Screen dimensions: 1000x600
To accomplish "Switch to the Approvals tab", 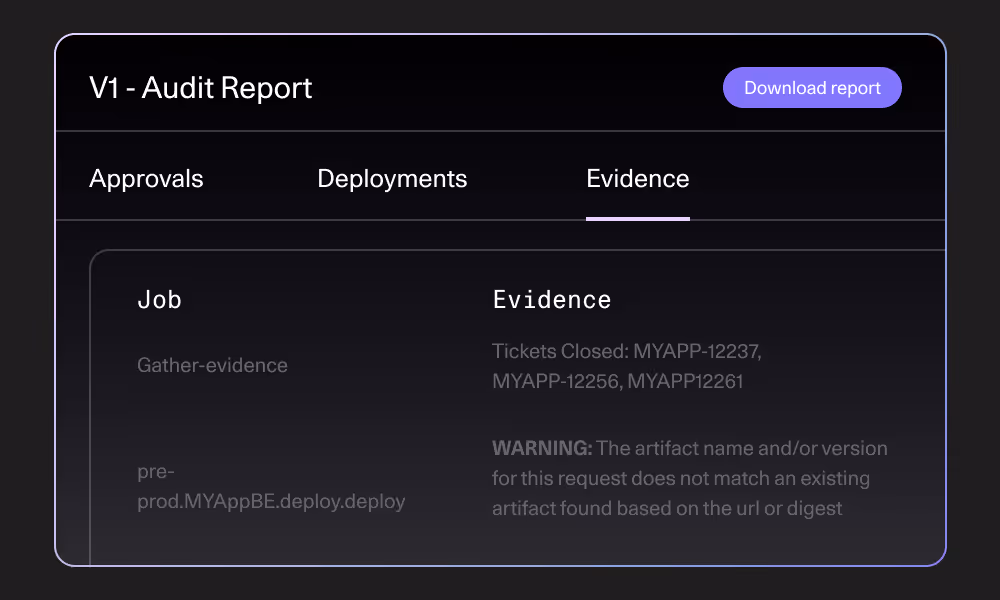I will 146,178.
